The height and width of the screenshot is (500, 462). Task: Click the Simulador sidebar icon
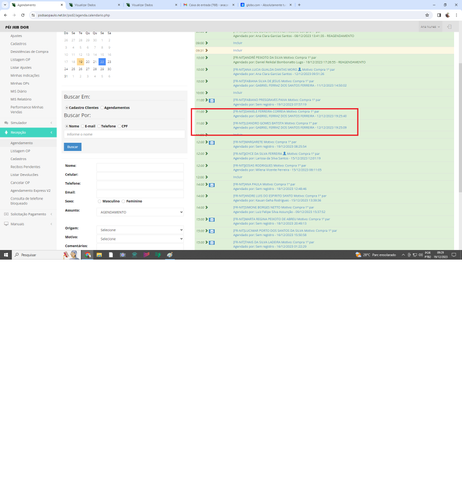[6, 123]
